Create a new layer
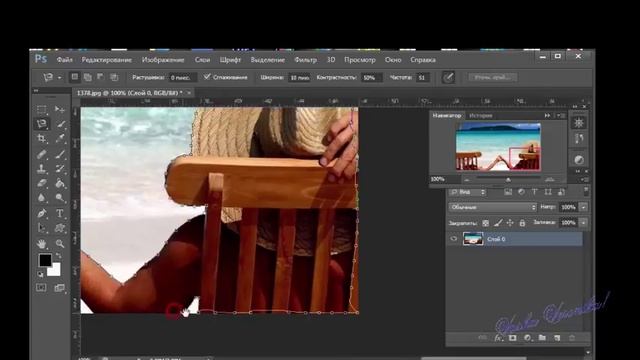Image resolution: width=640 pixels, height=360 pixels. coord(557,338)
